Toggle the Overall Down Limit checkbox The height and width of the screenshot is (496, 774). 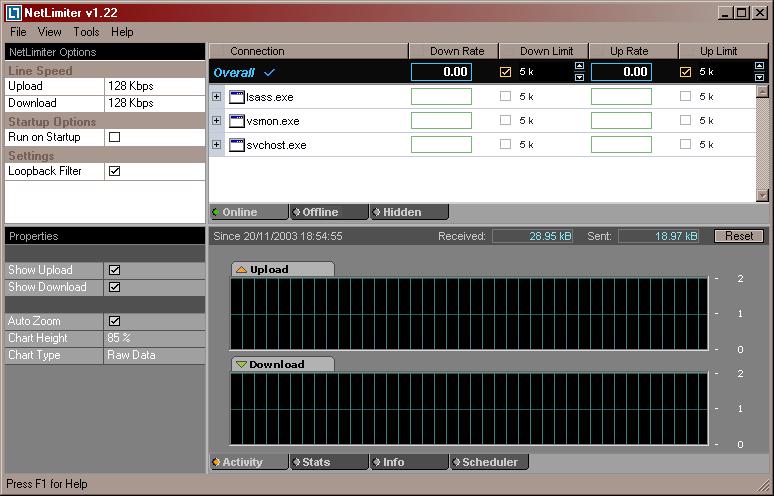[505, 72]
